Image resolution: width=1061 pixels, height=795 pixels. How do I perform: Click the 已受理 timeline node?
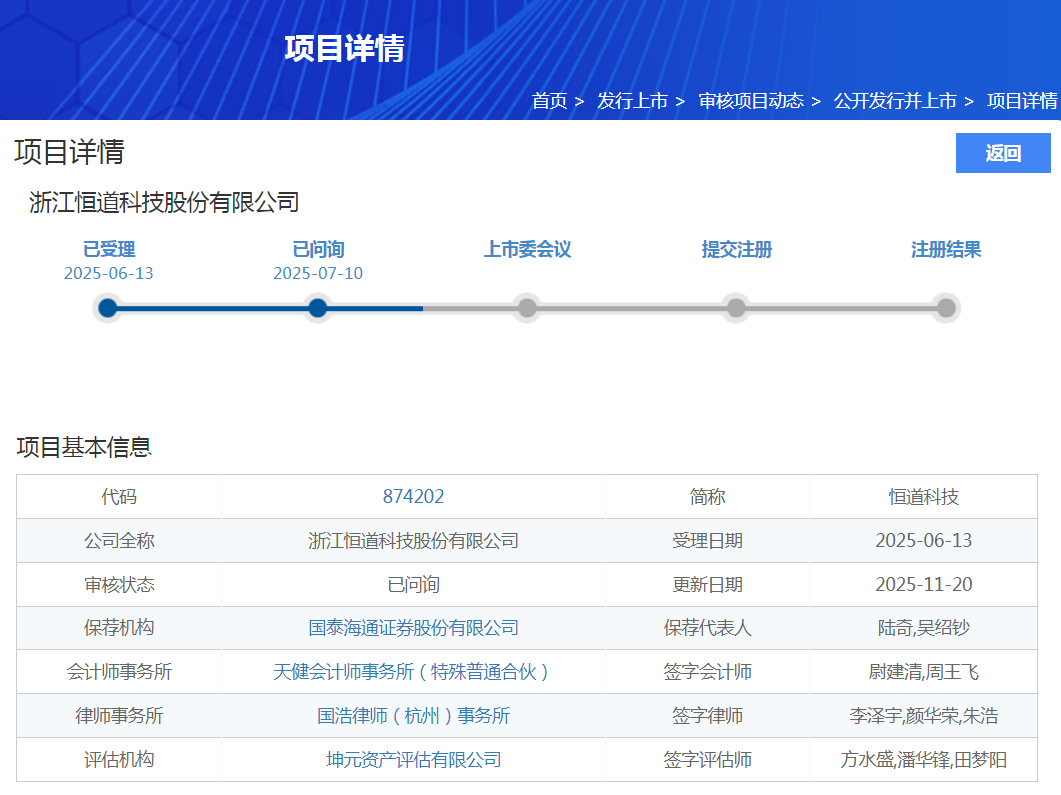[108, 308]
